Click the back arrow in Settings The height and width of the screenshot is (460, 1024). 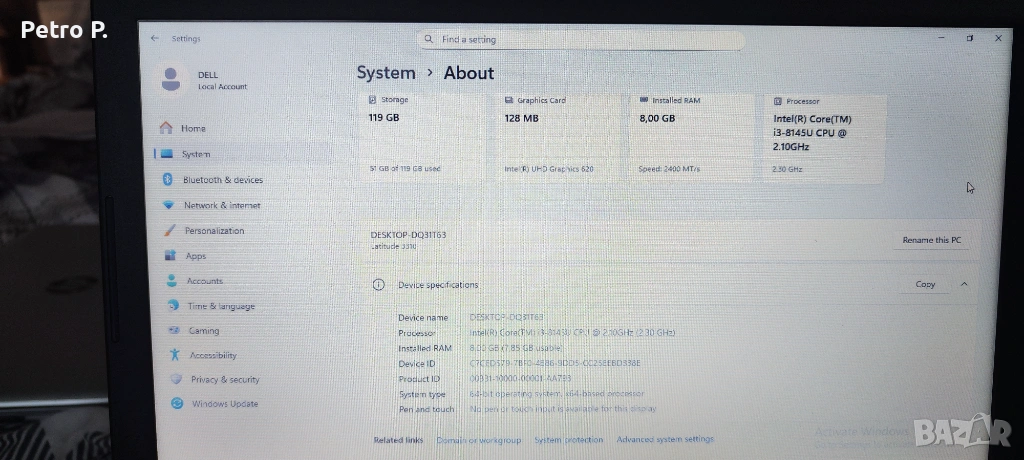pos(154,38)
